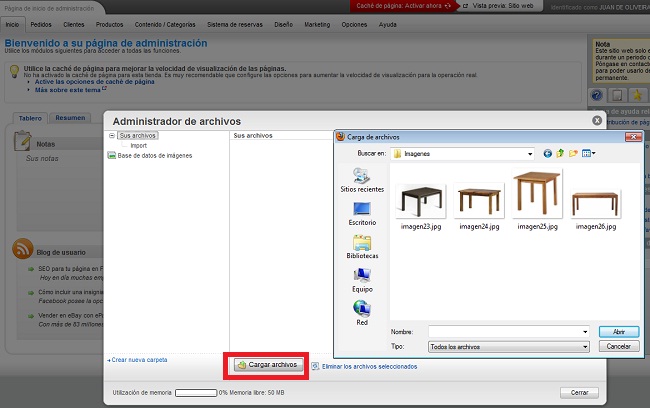This screenshot has height=408, width=650.
Task: Click the lightbulb tip icon
Action: click(14, 71)
